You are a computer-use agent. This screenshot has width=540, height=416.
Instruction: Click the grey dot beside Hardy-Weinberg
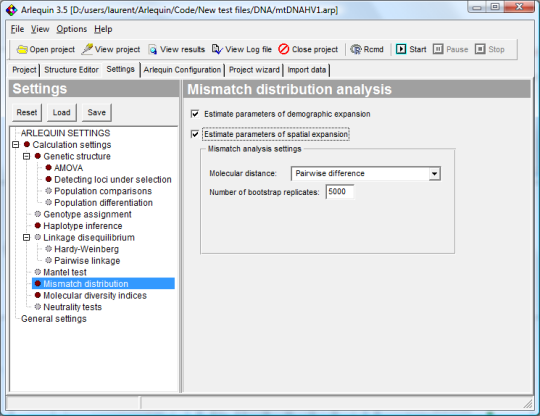click(49, 249)
